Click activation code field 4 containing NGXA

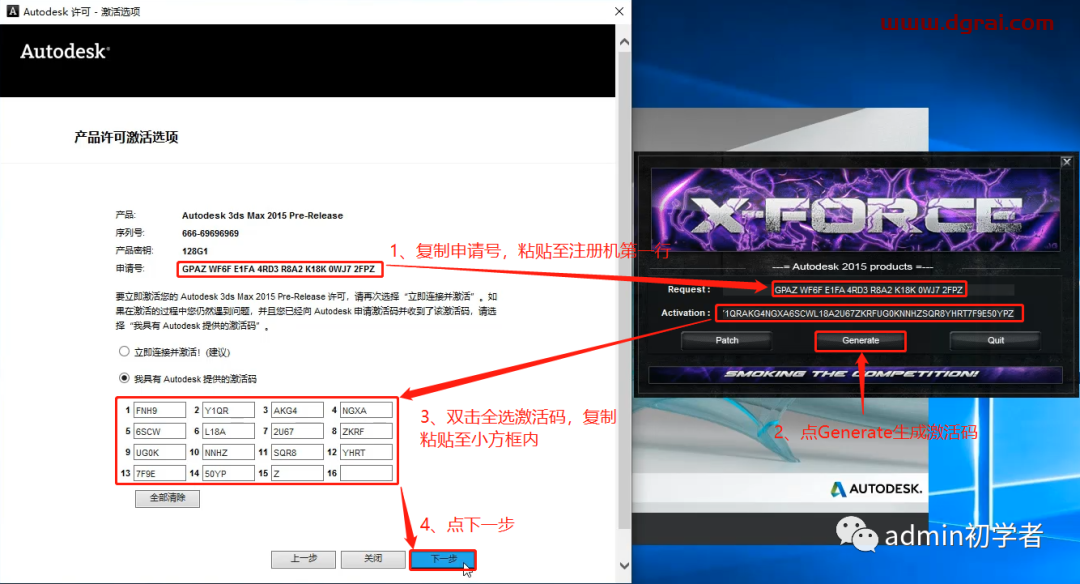[366, 410]
